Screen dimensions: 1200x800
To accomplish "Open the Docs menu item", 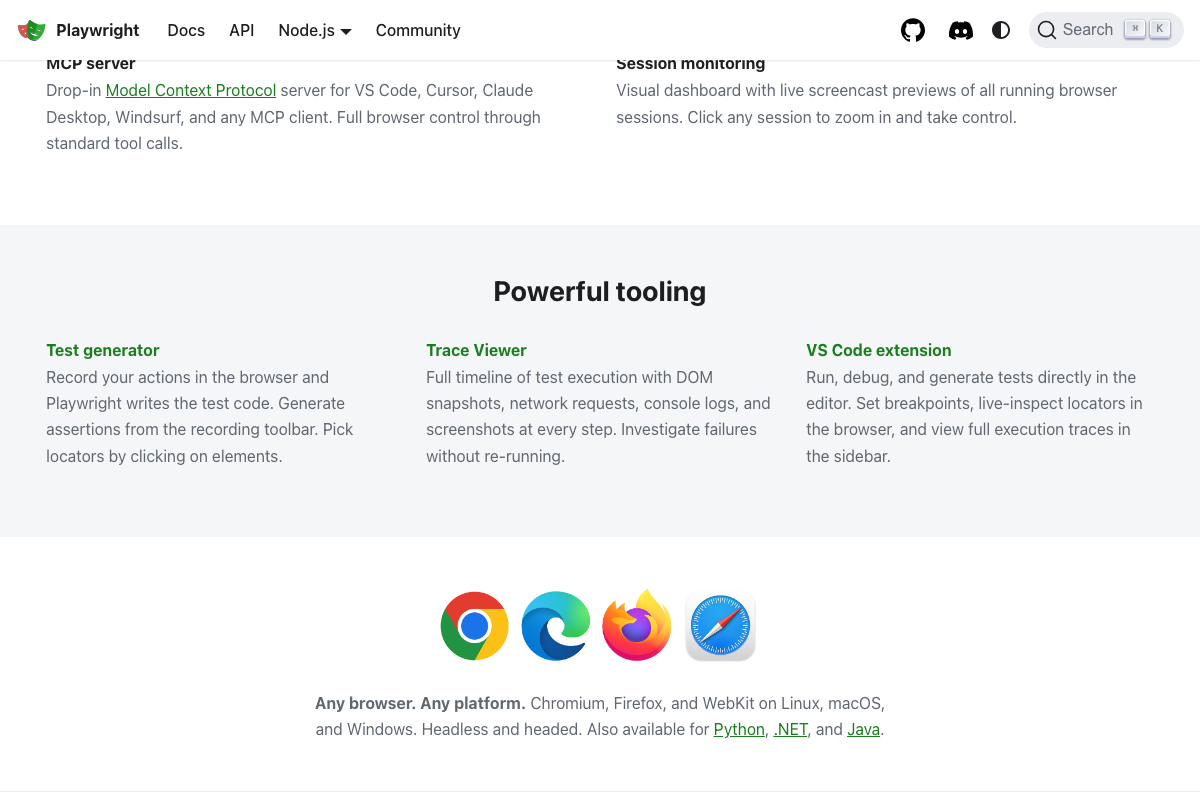I will 186,30.
